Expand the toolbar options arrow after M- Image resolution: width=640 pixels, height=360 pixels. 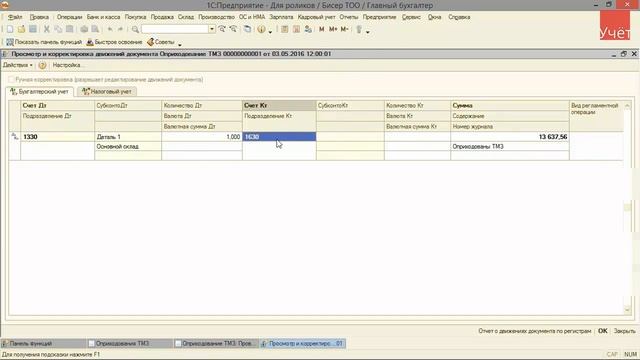(368, 31)
